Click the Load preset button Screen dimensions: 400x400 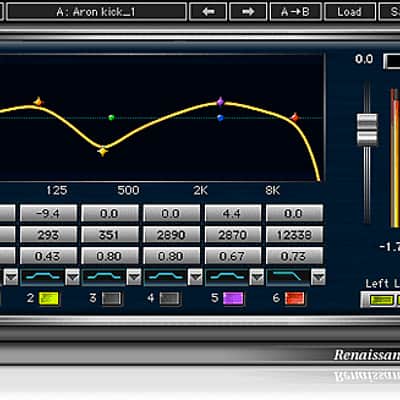(350, 12)
